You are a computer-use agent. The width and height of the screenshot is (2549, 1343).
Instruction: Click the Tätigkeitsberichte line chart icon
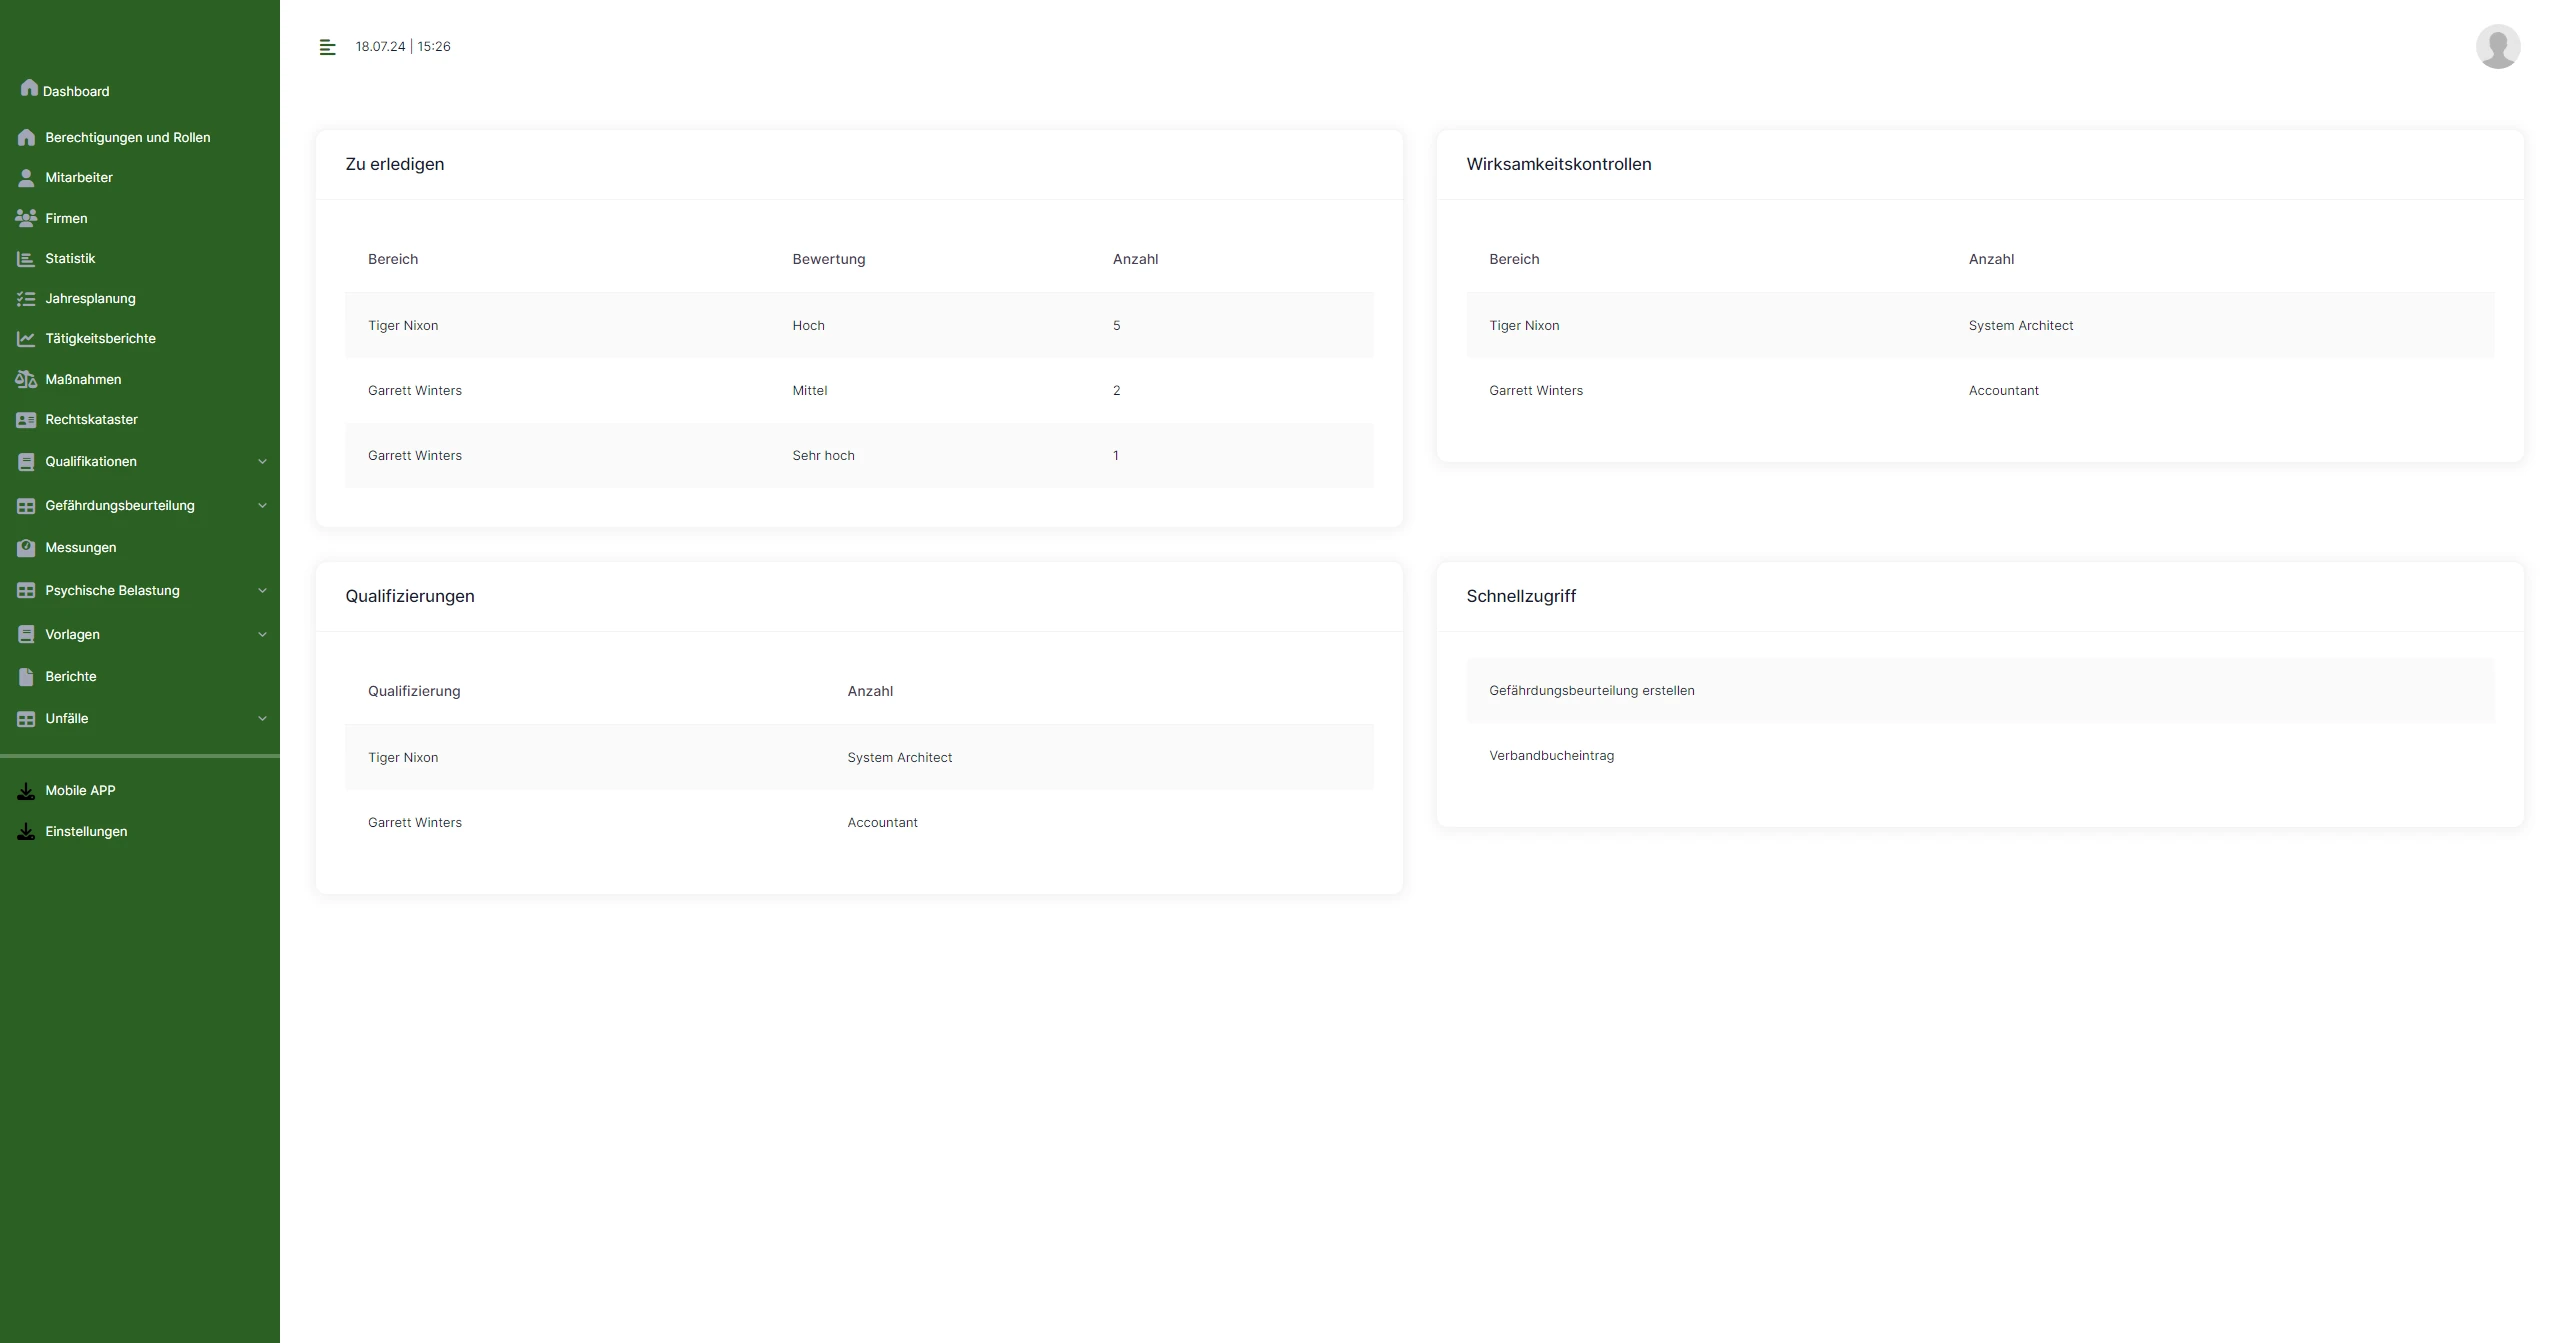[26, 339]
